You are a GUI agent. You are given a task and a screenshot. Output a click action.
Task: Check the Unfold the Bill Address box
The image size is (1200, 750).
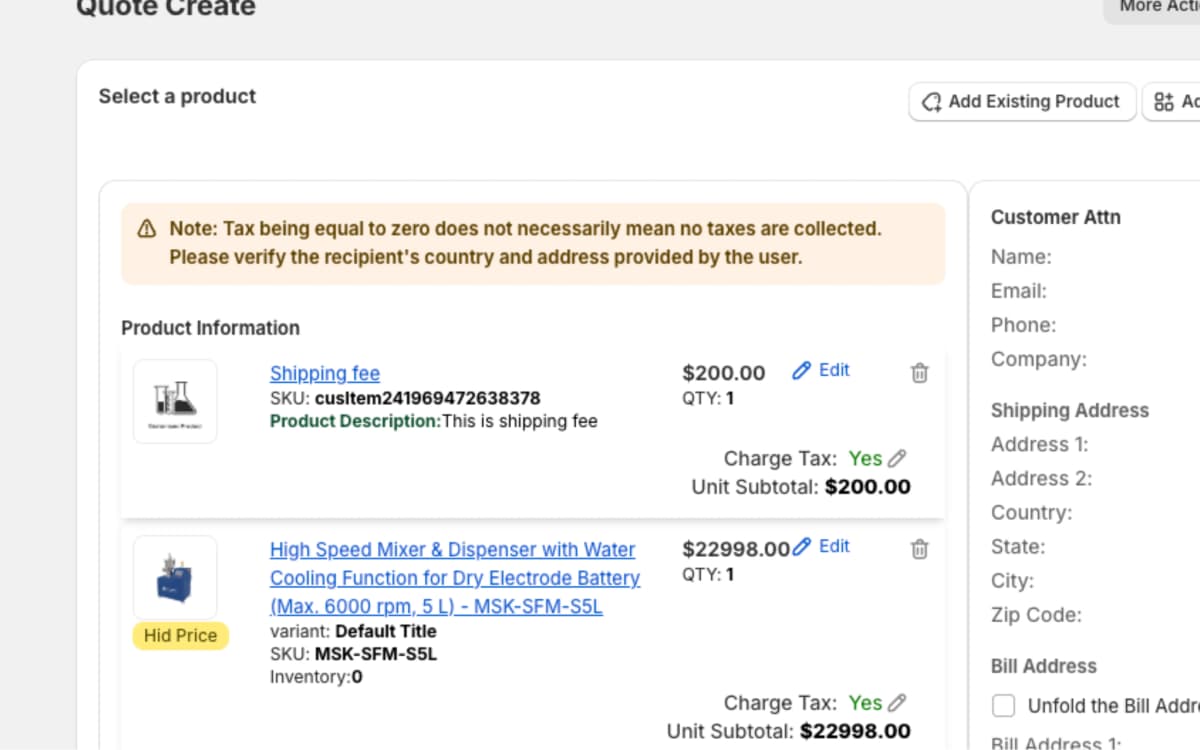(x=1003, y=706)
